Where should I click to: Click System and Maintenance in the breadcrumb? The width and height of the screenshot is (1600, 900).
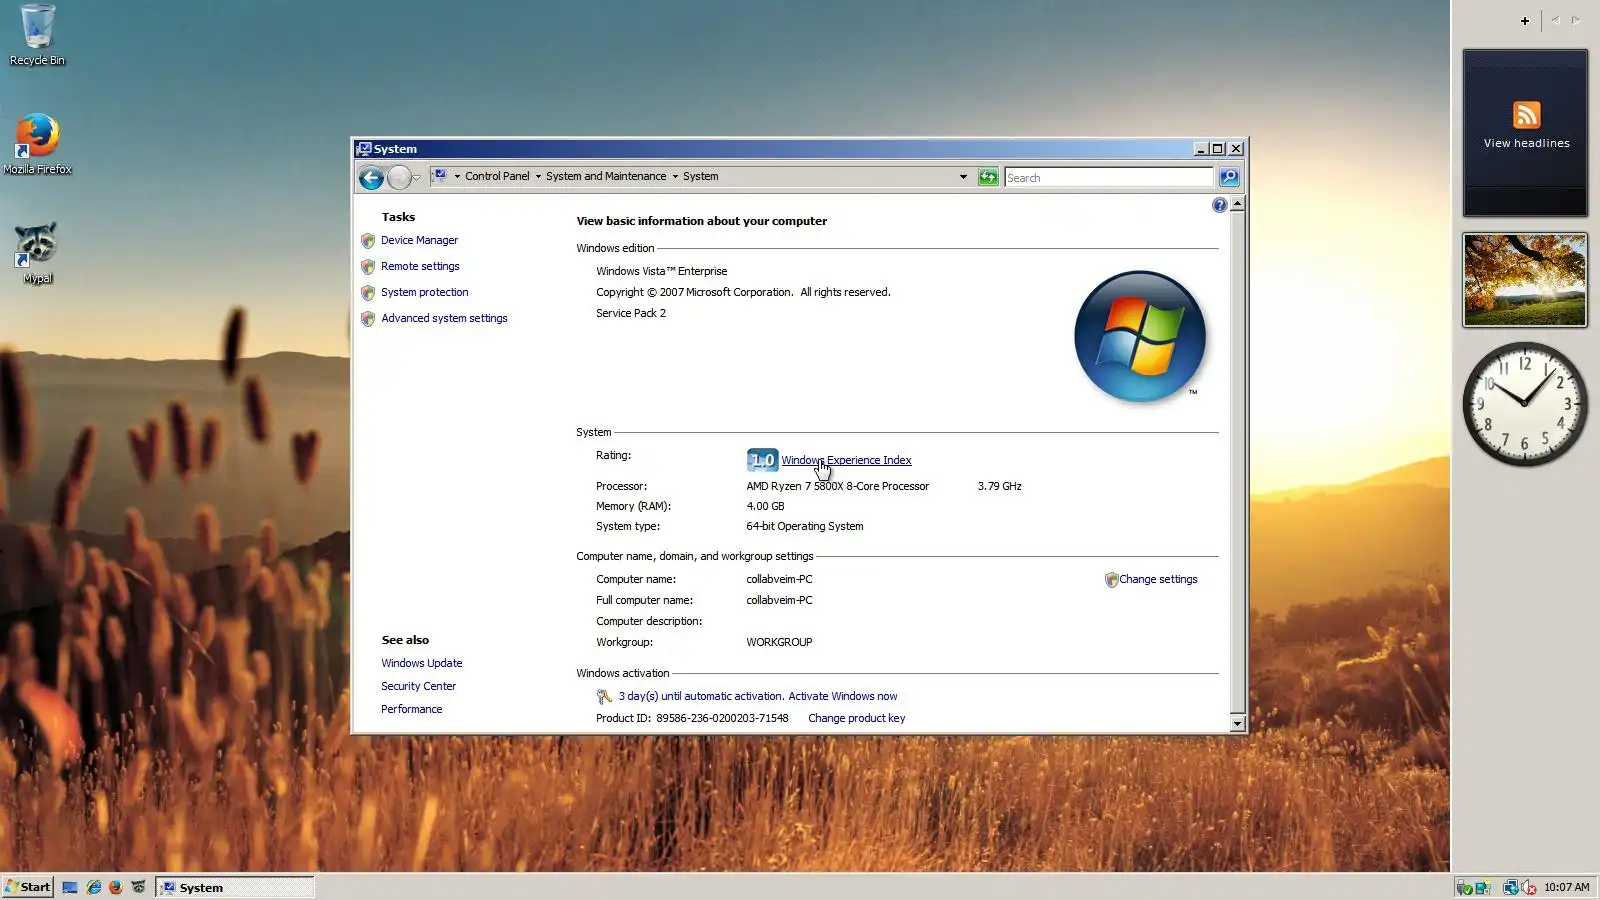point(606,177)
